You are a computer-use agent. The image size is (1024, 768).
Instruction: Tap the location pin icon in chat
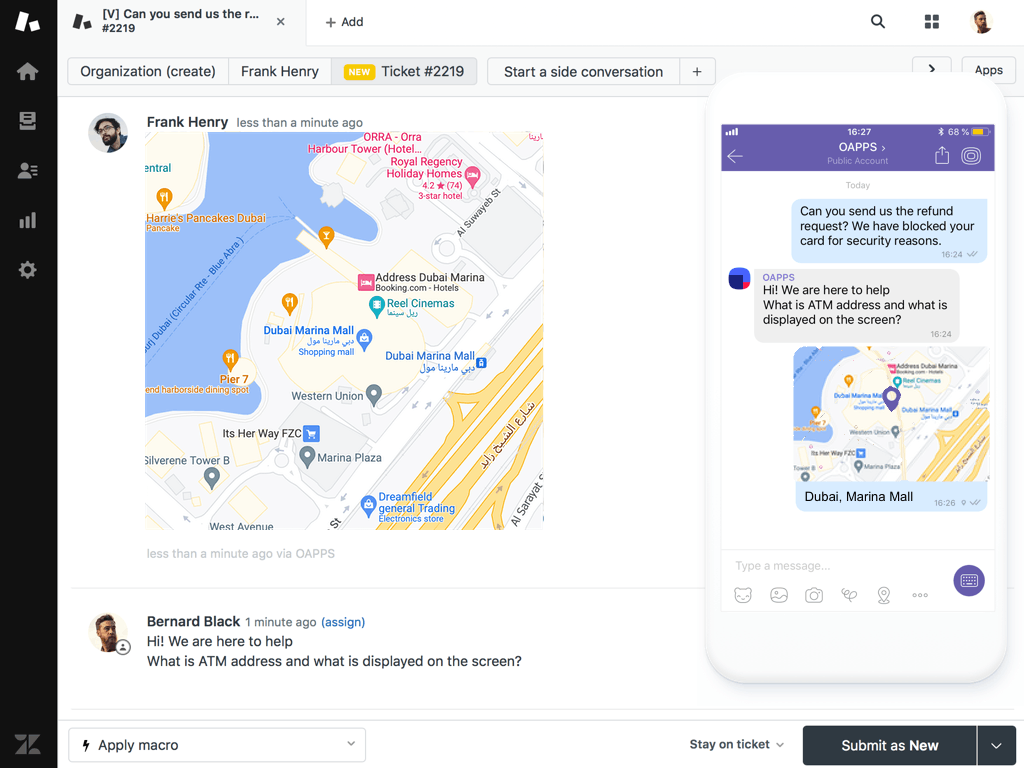click(884, 595)
